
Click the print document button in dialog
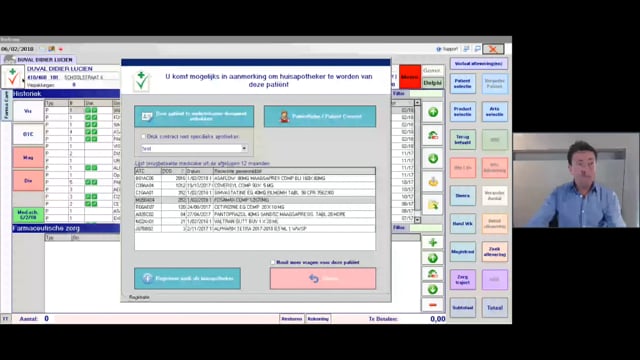(194, 116)
